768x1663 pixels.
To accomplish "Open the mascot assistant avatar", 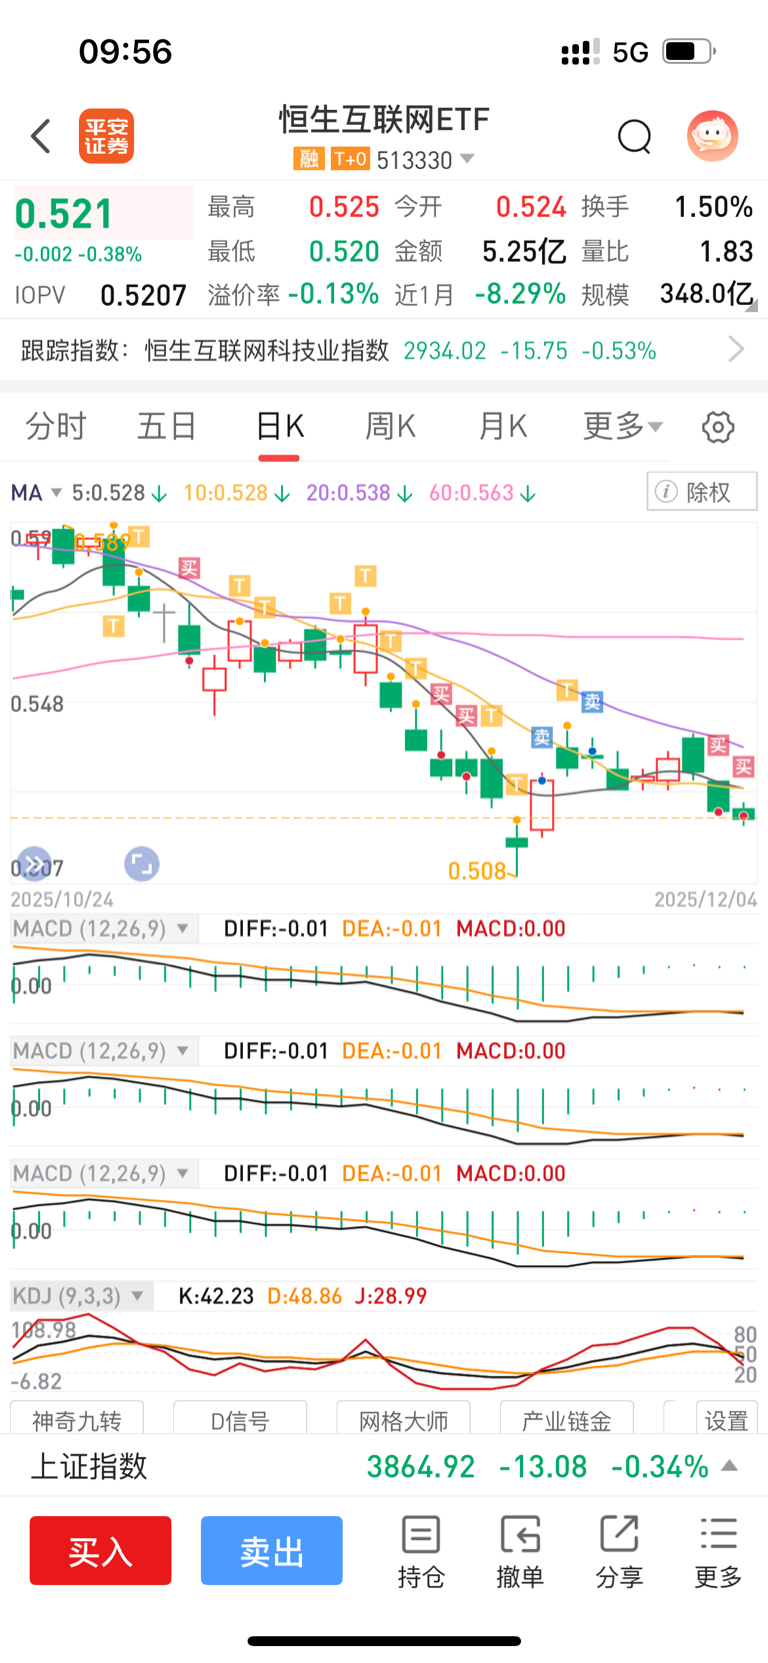I will (712, 135).
